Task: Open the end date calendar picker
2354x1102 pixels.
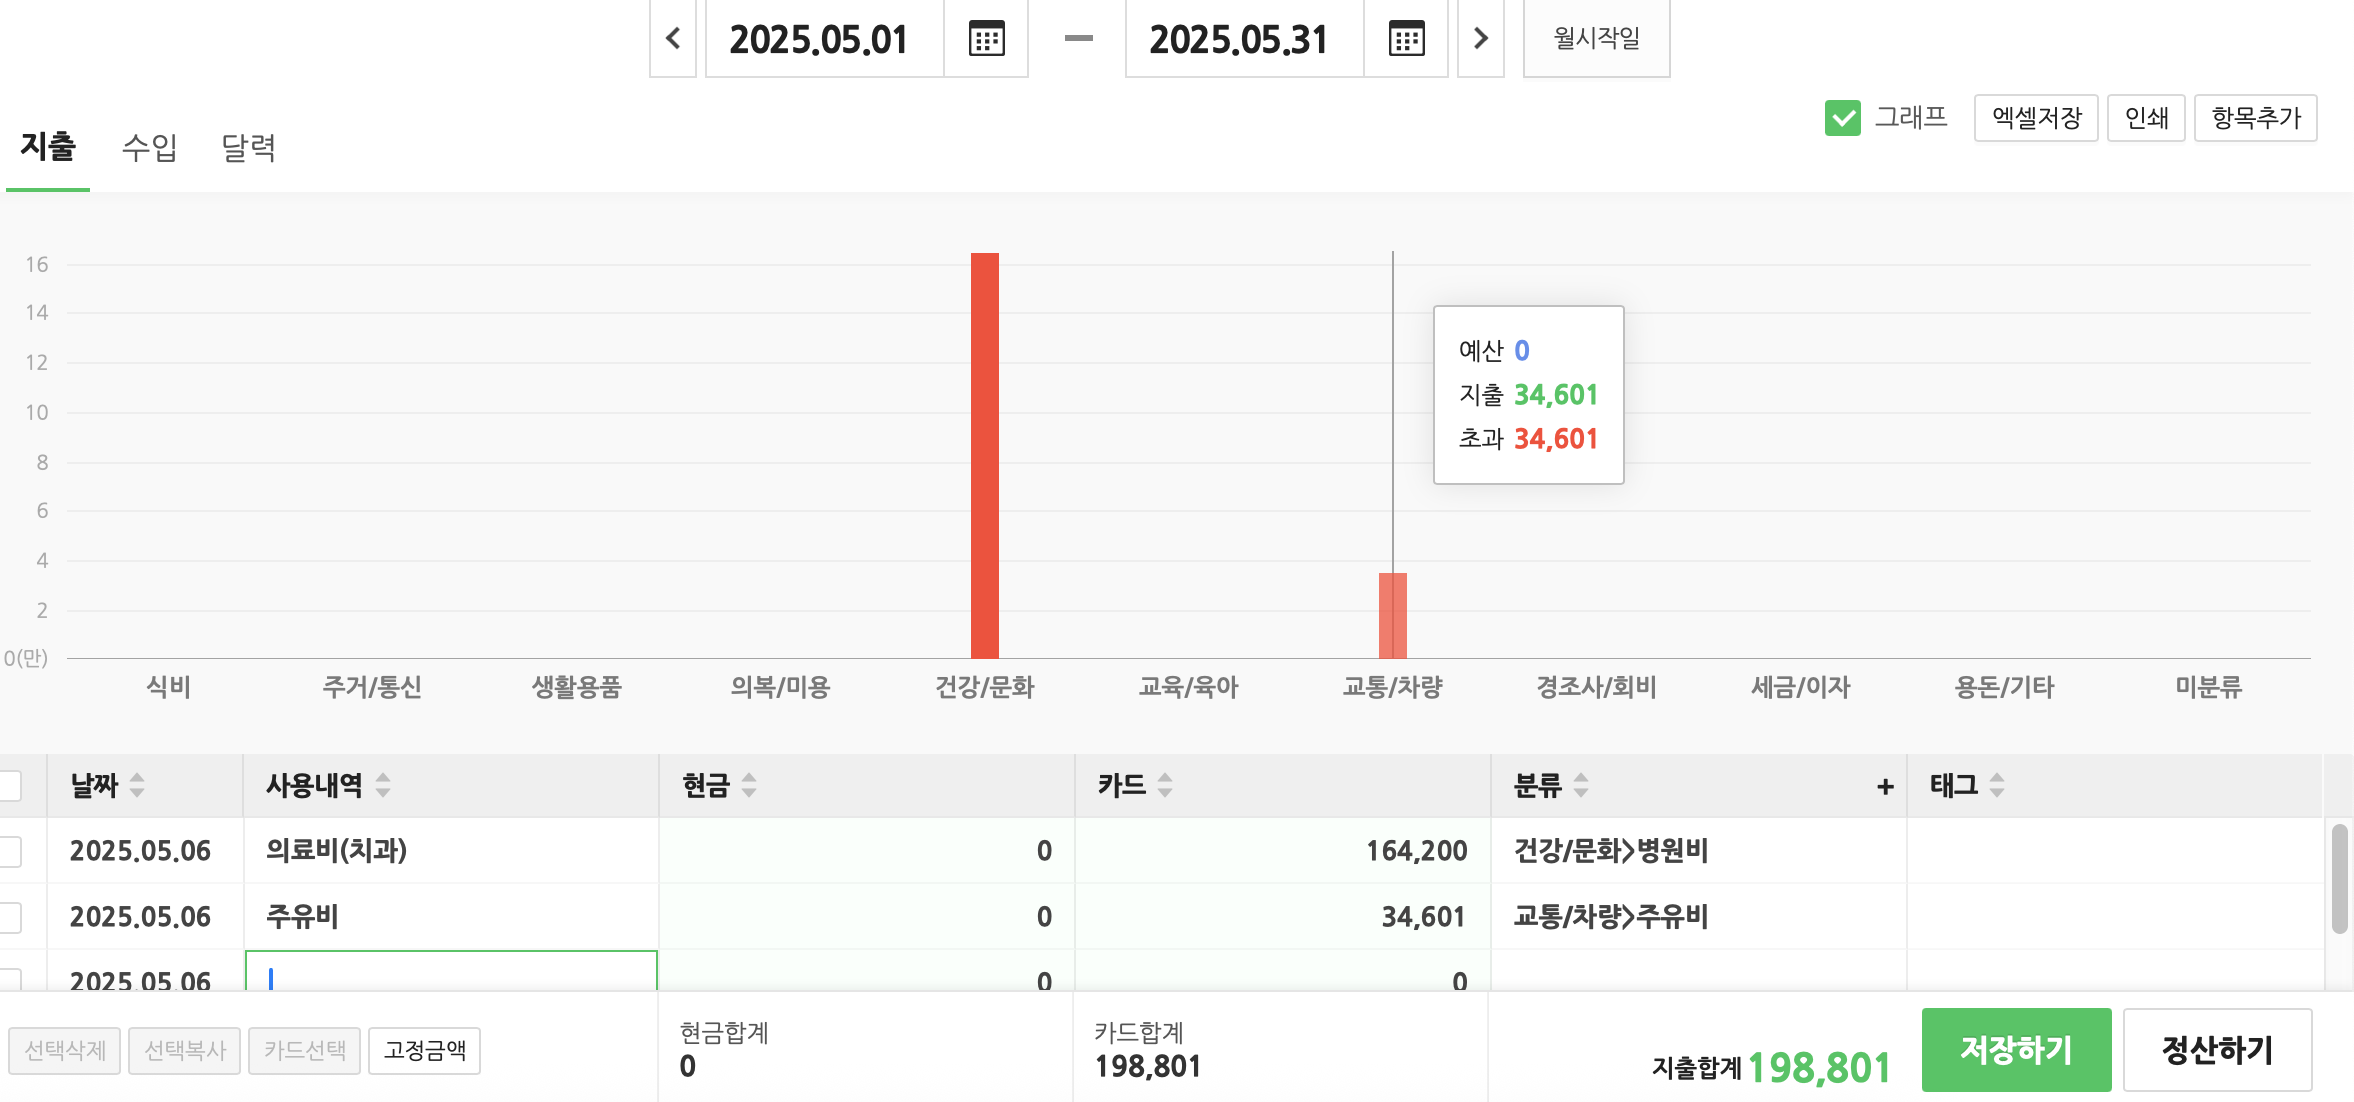Action: point(1406,39)
